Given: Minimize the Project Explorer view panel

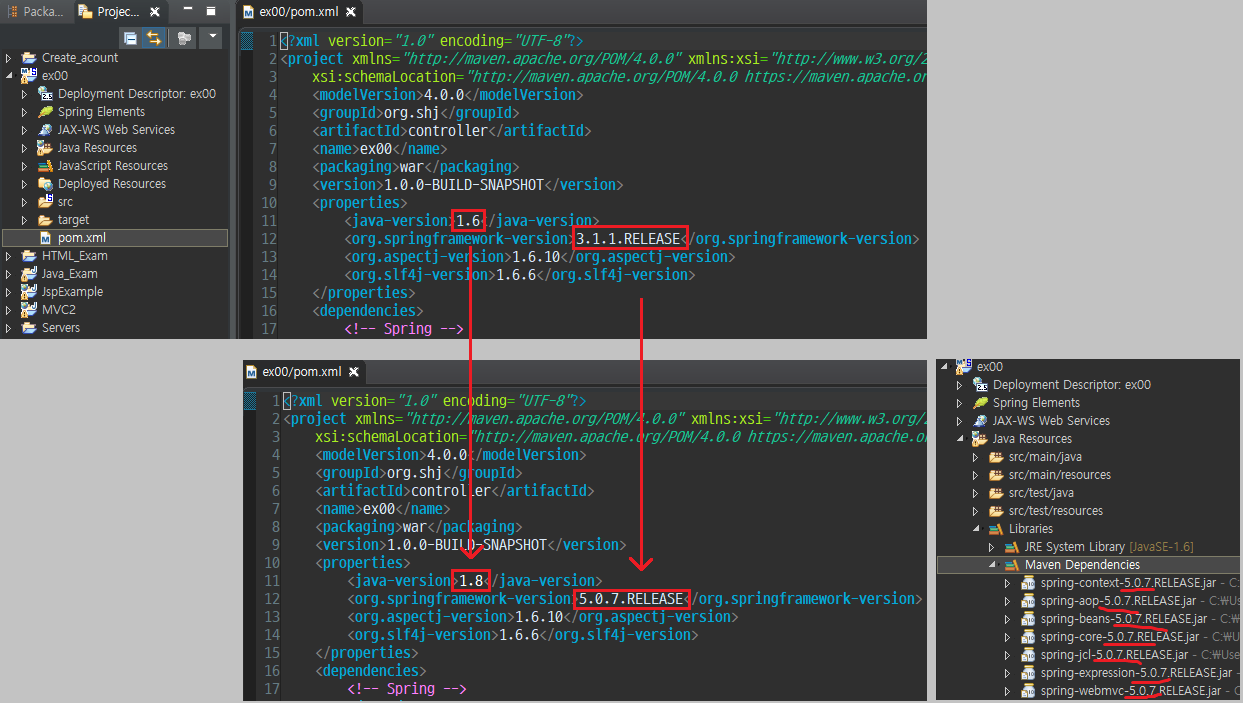Looking at the screenshot, I should click(190, 11).
